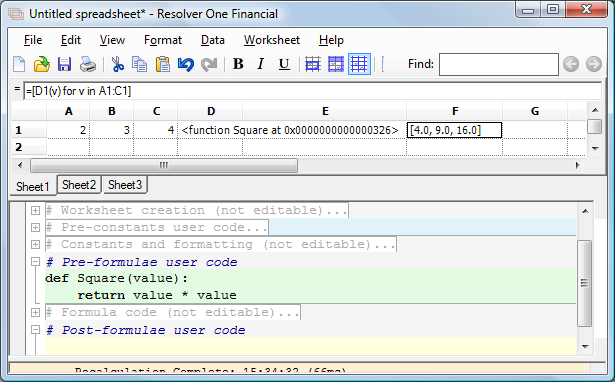Paste using the clipboard icon
Viewport: 615px width, 382px height.
163,64
